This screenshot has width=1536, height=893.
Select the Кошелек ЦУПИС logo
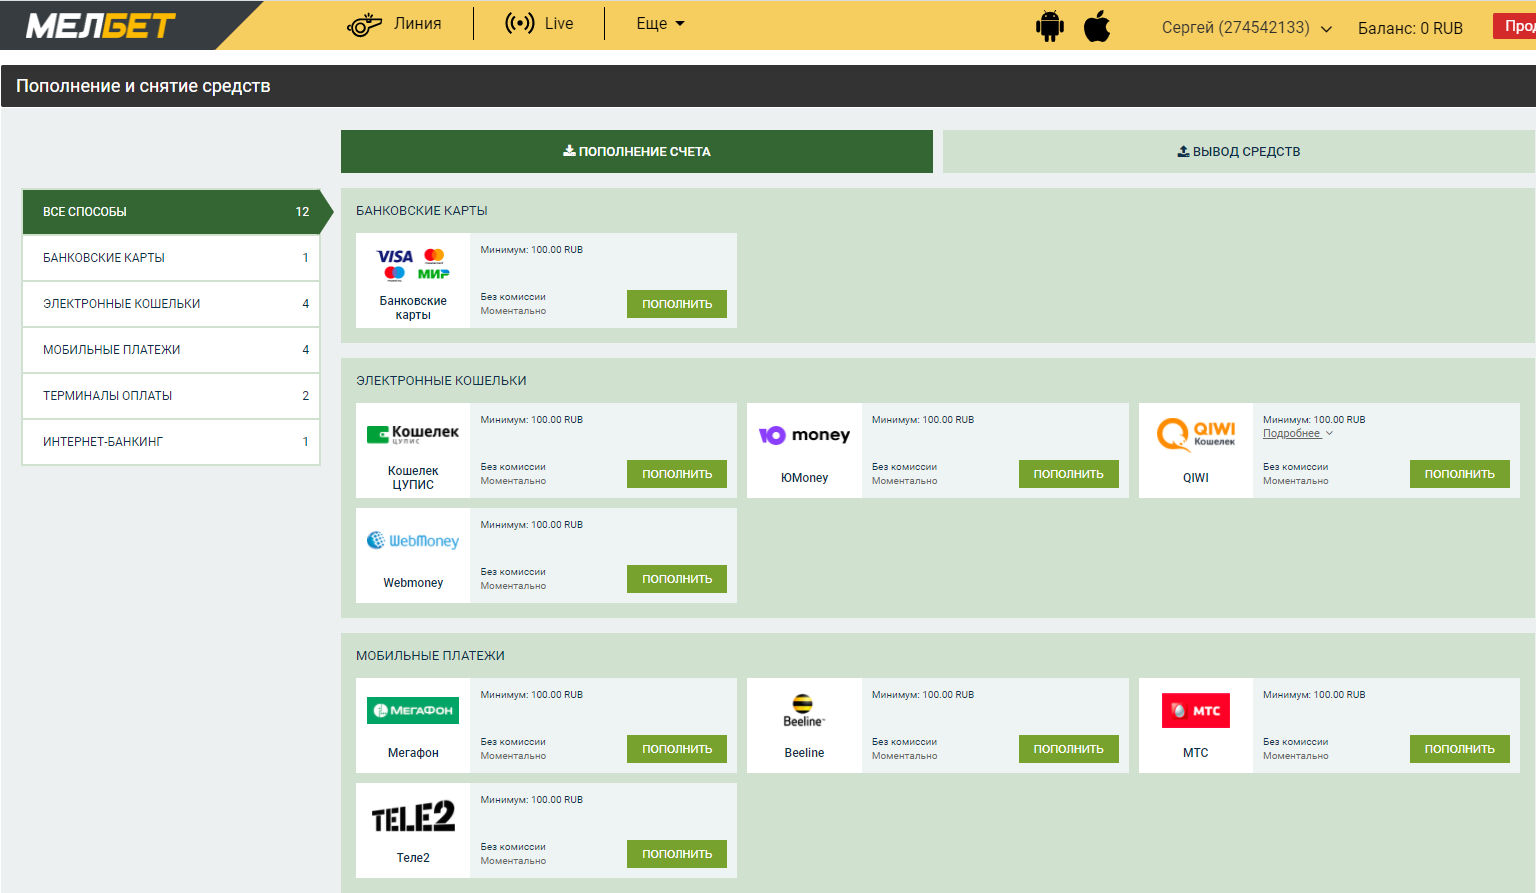click(413, 434)
